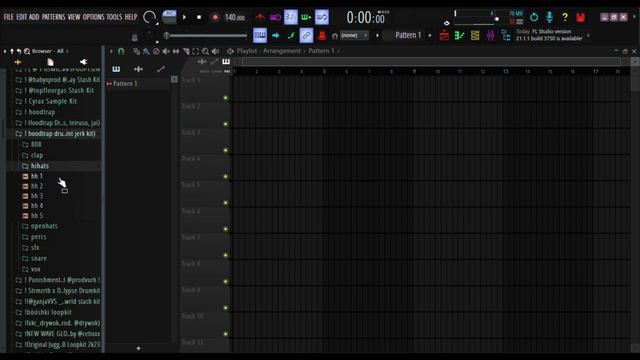Click the browser current project file icon
Image resolution: width=640 pixels, height=360 pixels.
pos(50,62)
